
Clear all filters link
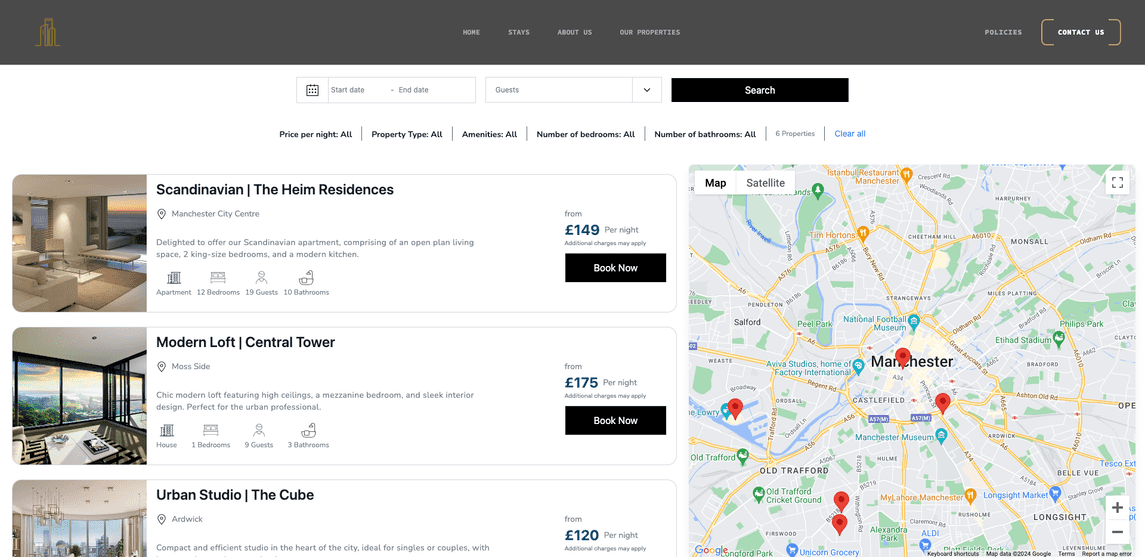[850, 134]
